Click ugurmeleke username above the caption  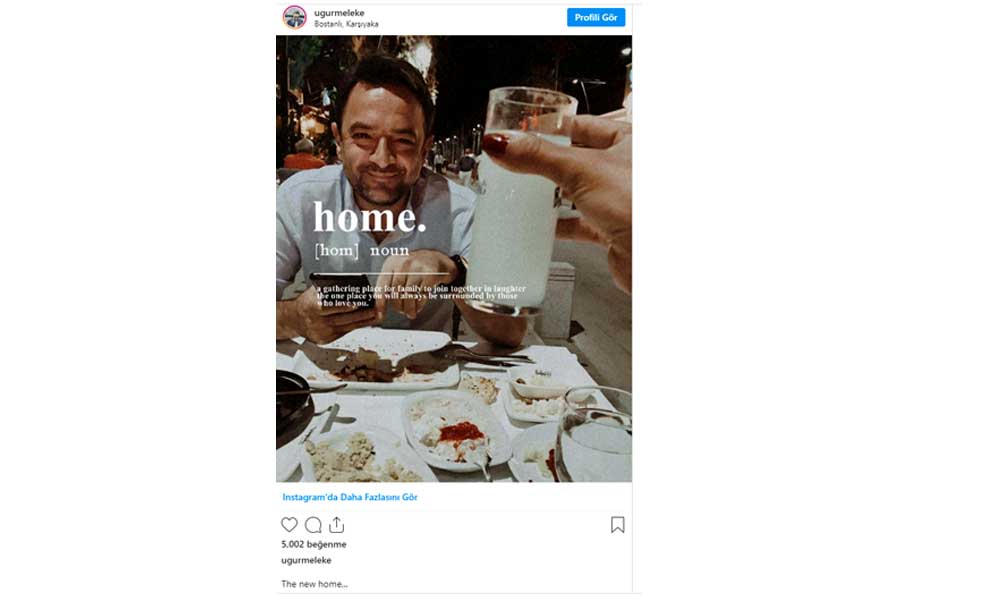306,561
